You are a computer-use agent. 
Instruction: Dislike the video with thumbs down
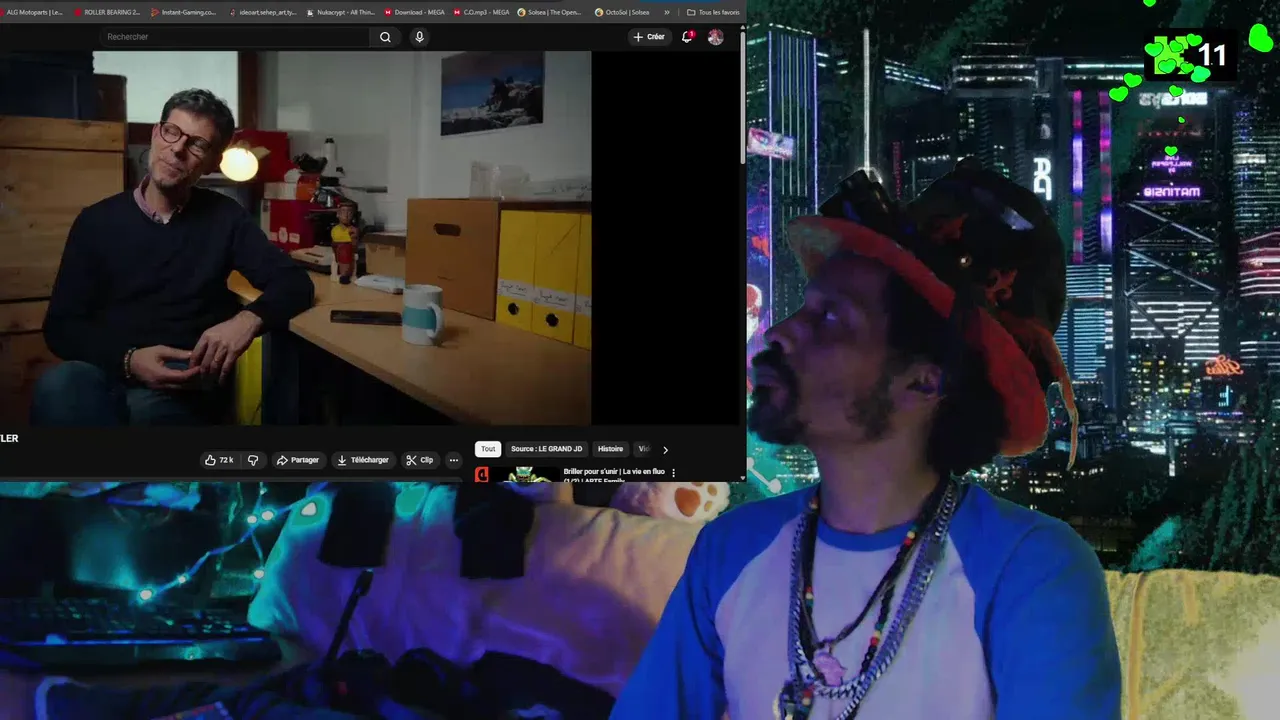coord(253,460)
